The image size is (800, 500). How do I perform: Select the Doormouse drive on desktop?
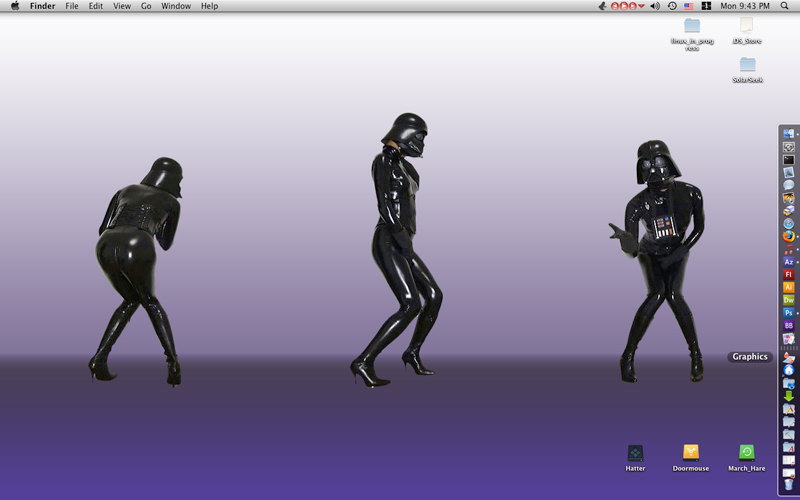[x=690, y=453]
